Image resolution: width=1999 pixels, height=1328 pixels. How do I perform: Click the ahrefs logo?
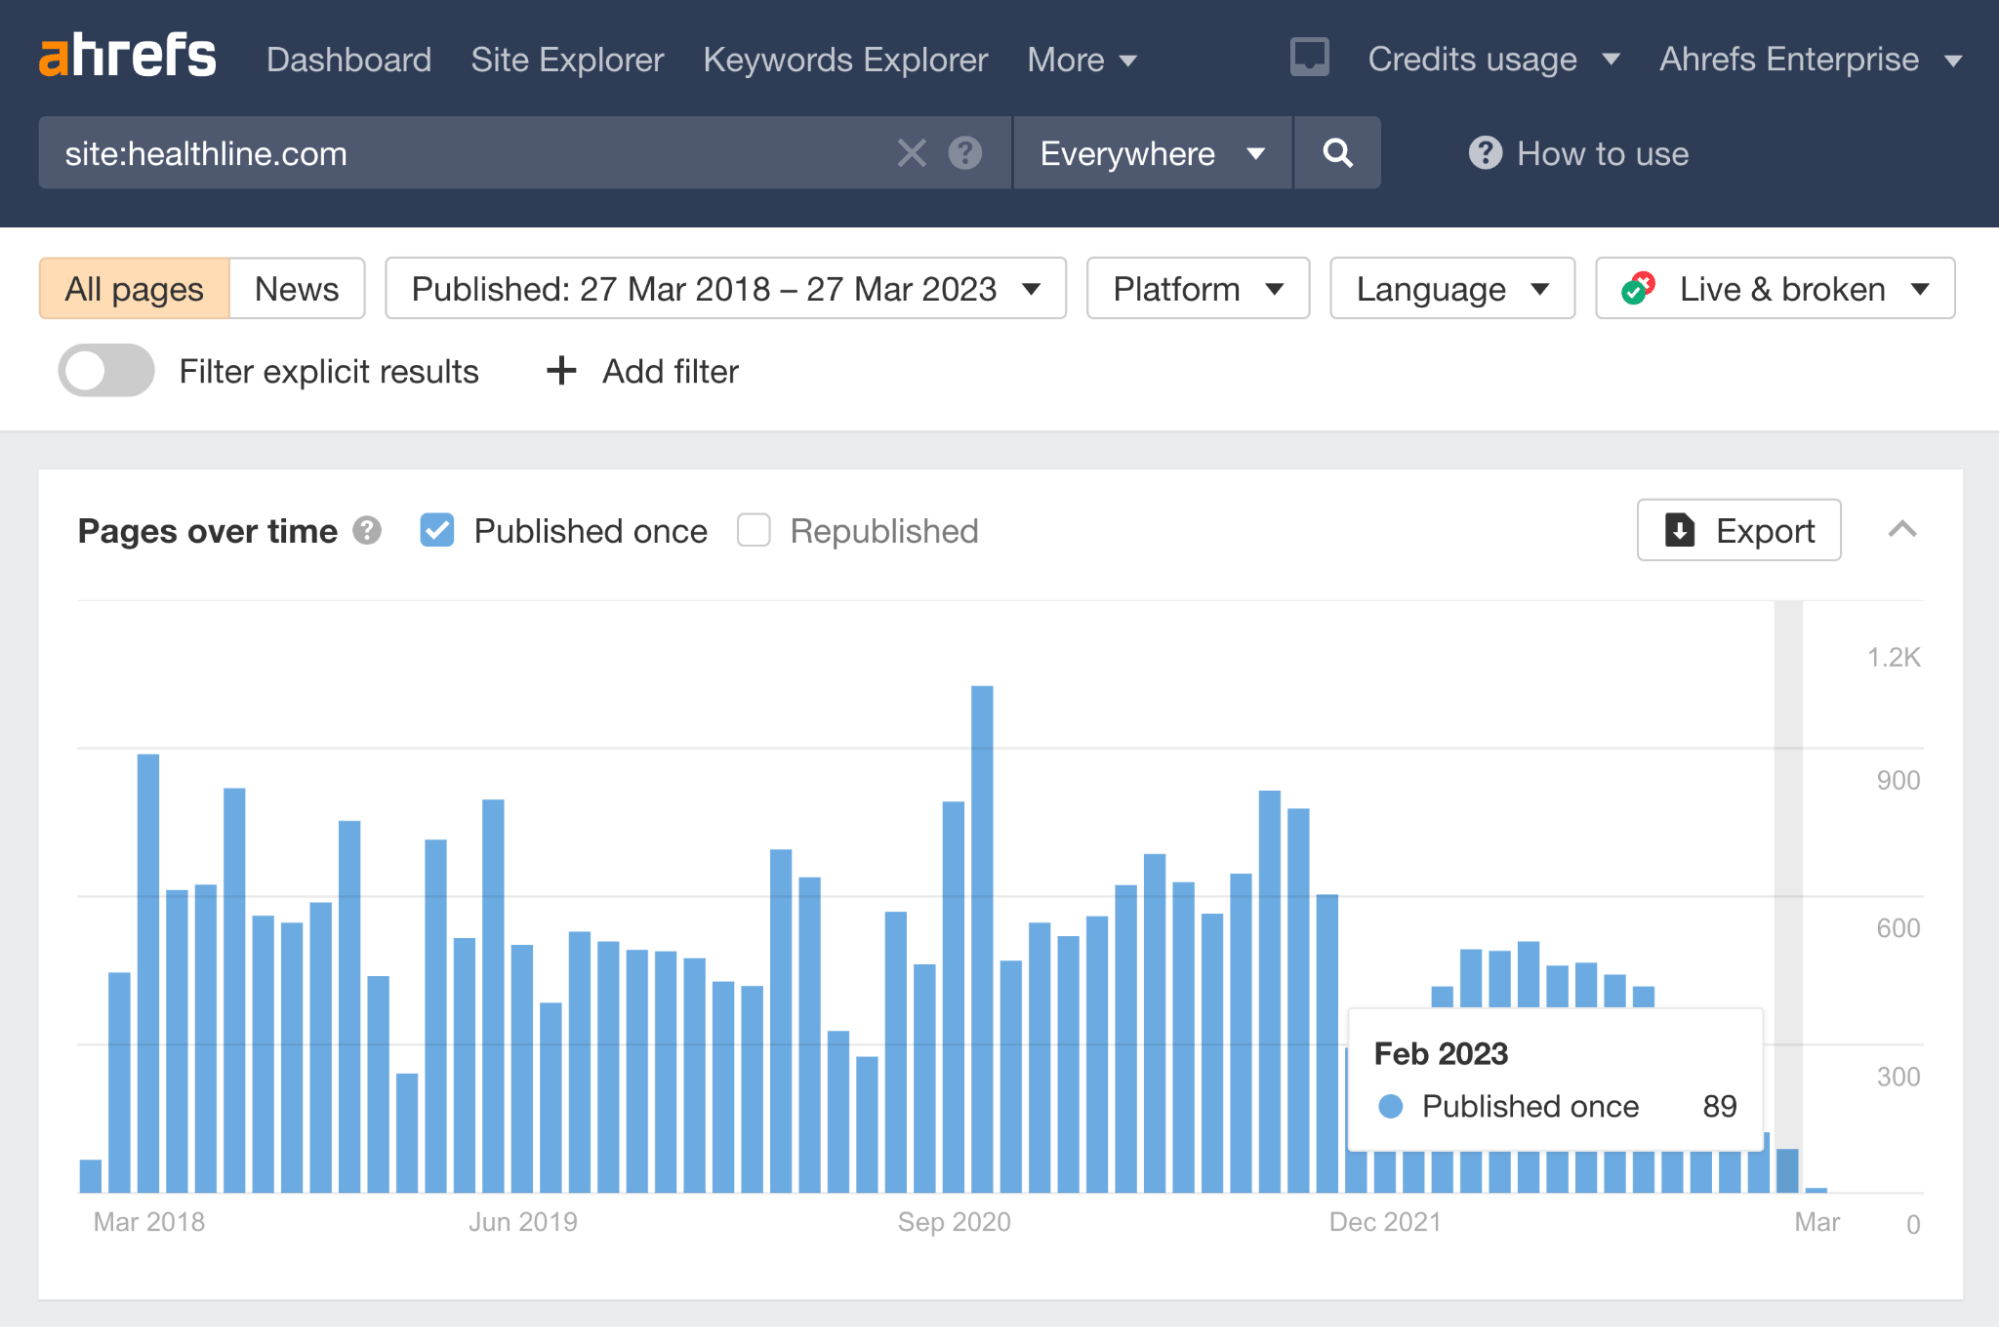(x=126, y=57)
